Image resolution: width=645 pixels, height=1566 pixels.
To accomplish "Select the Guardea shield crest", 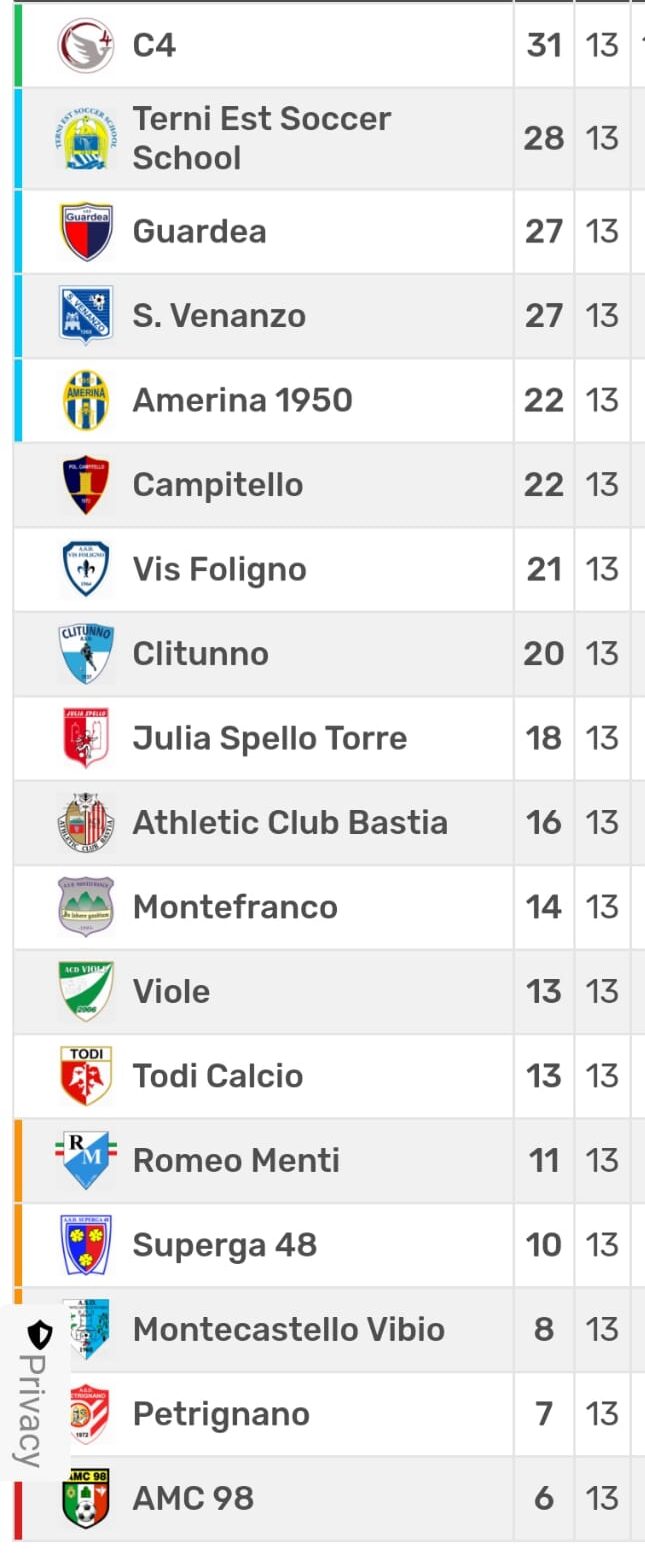I will [x=86, y=232].
